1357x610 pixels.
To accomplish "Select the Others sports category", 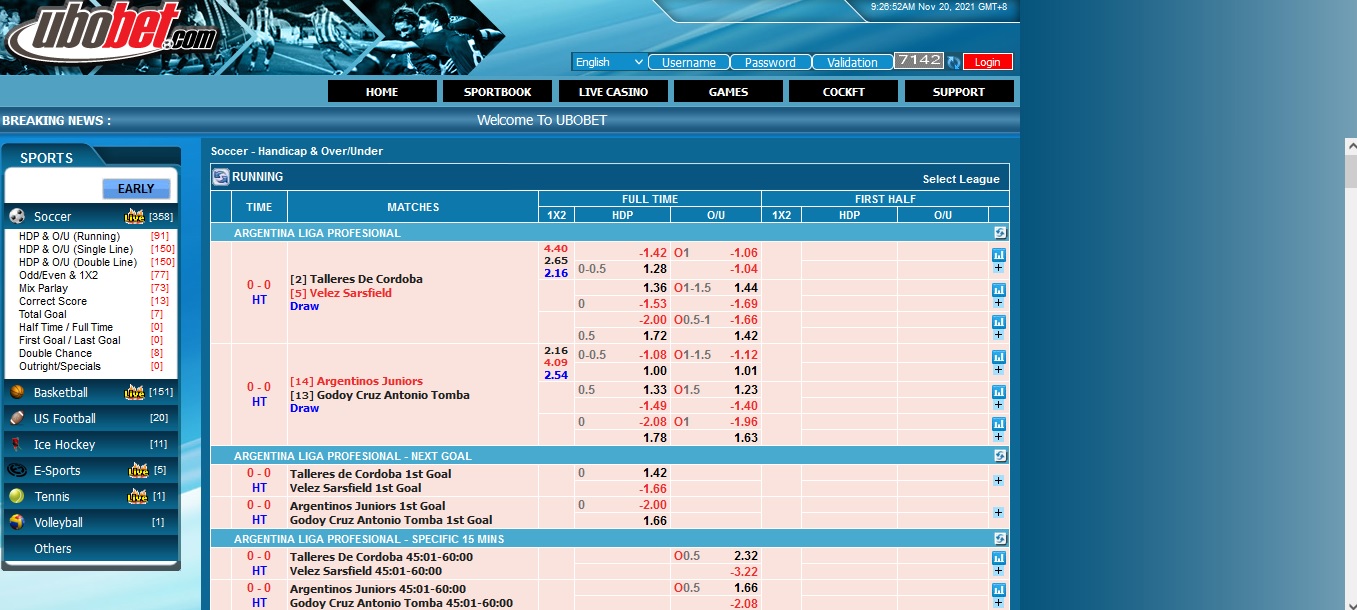I will (53, 548).
